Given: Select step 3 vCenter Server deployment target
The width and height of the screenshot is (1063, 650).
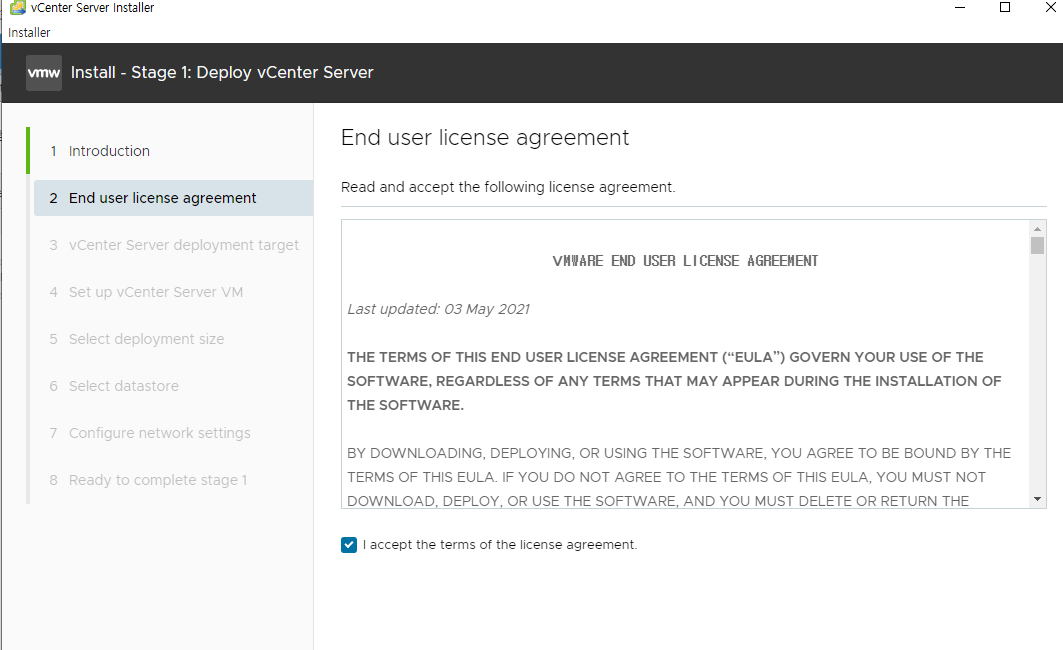Looking at the screenshot, I should (x=174, y=245).
